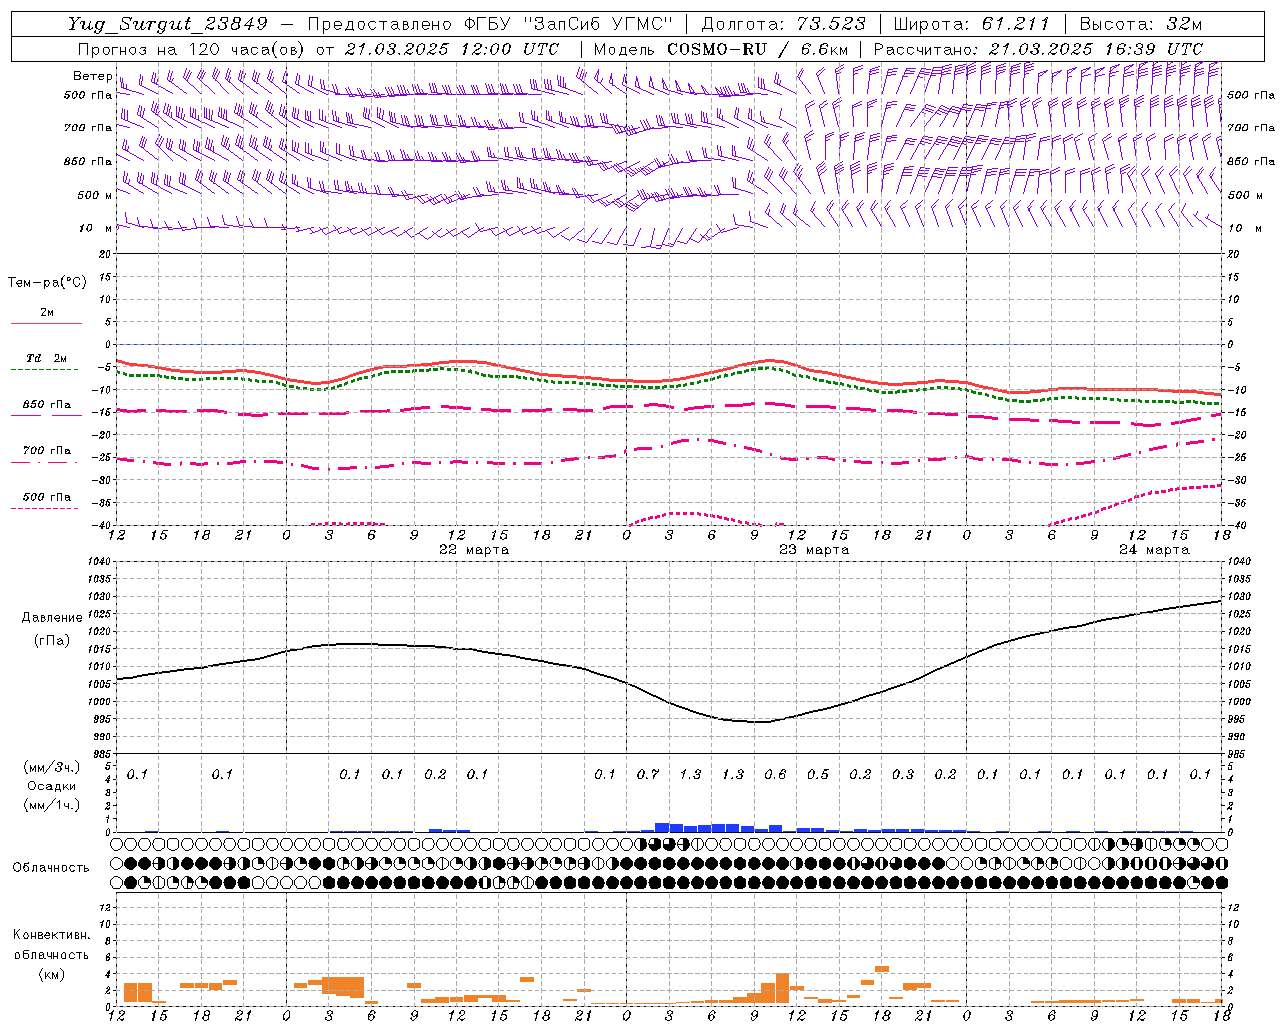
Task: Click the Широта: 61.211 header value
Action: [971, 24]
